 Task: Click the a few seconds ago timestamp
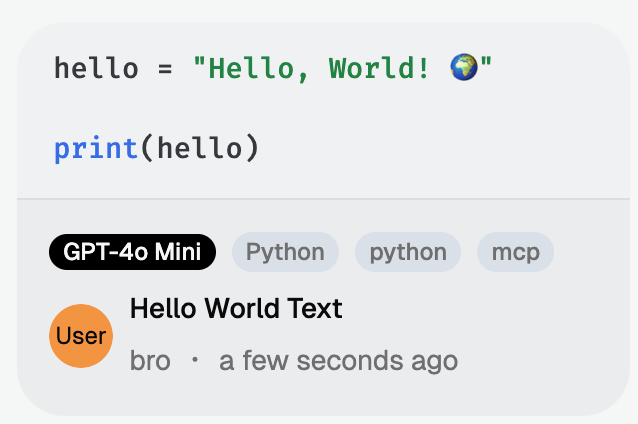[339, 361]
